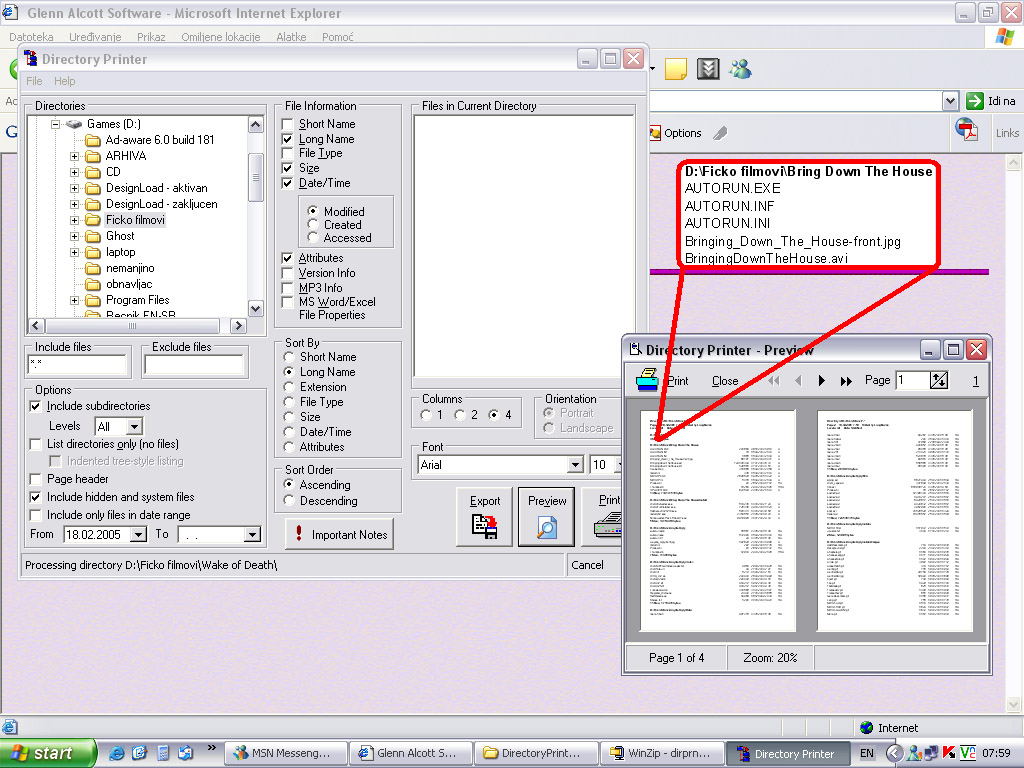Enable the MP3 Info checkbox
This screenshot has height=768, width=1024.
tap(287, 288)
